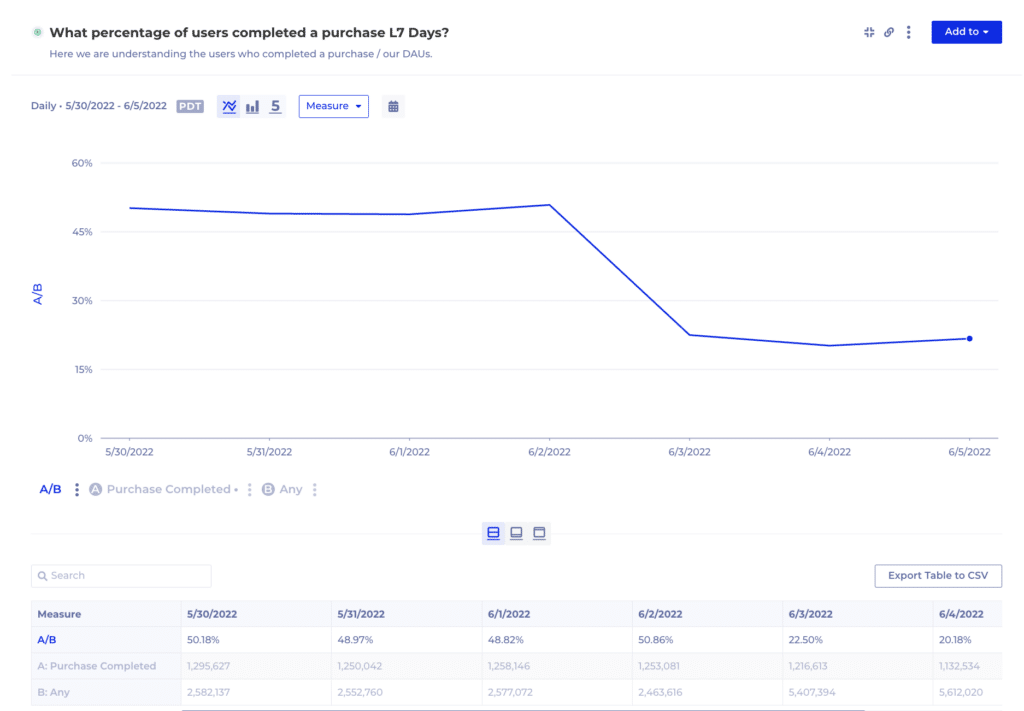Open the calendar date picker icon
The image size is (1024, 711).
[392, 106]
